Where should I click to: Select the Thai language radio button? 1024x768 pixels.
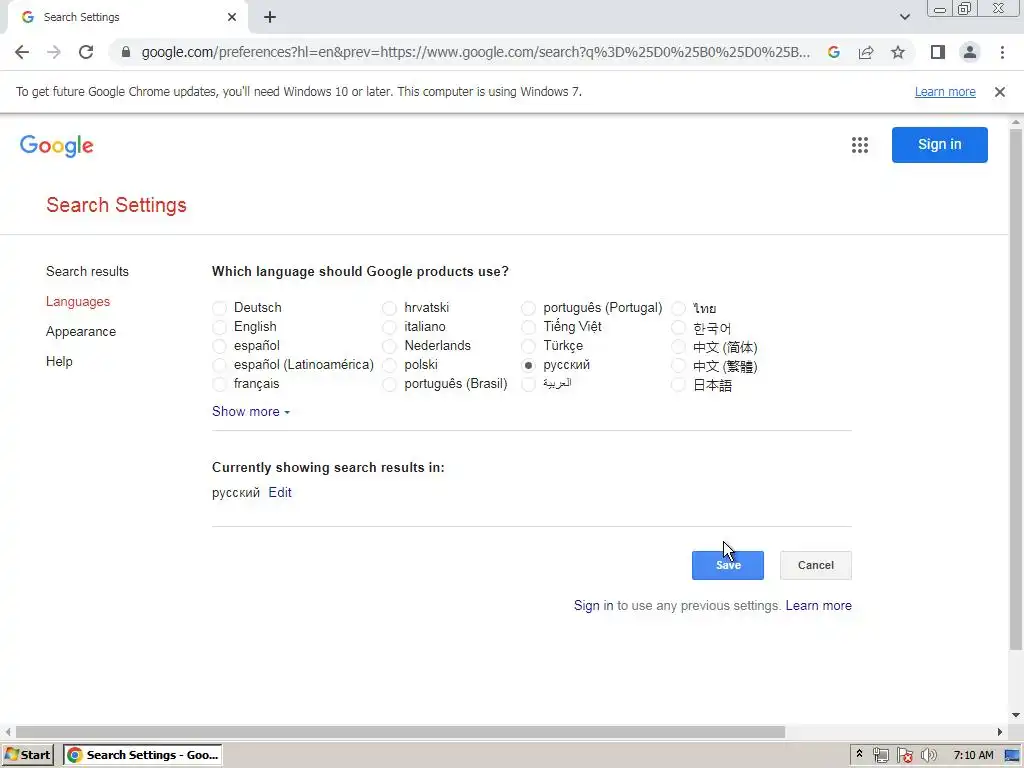click(679, 308)
